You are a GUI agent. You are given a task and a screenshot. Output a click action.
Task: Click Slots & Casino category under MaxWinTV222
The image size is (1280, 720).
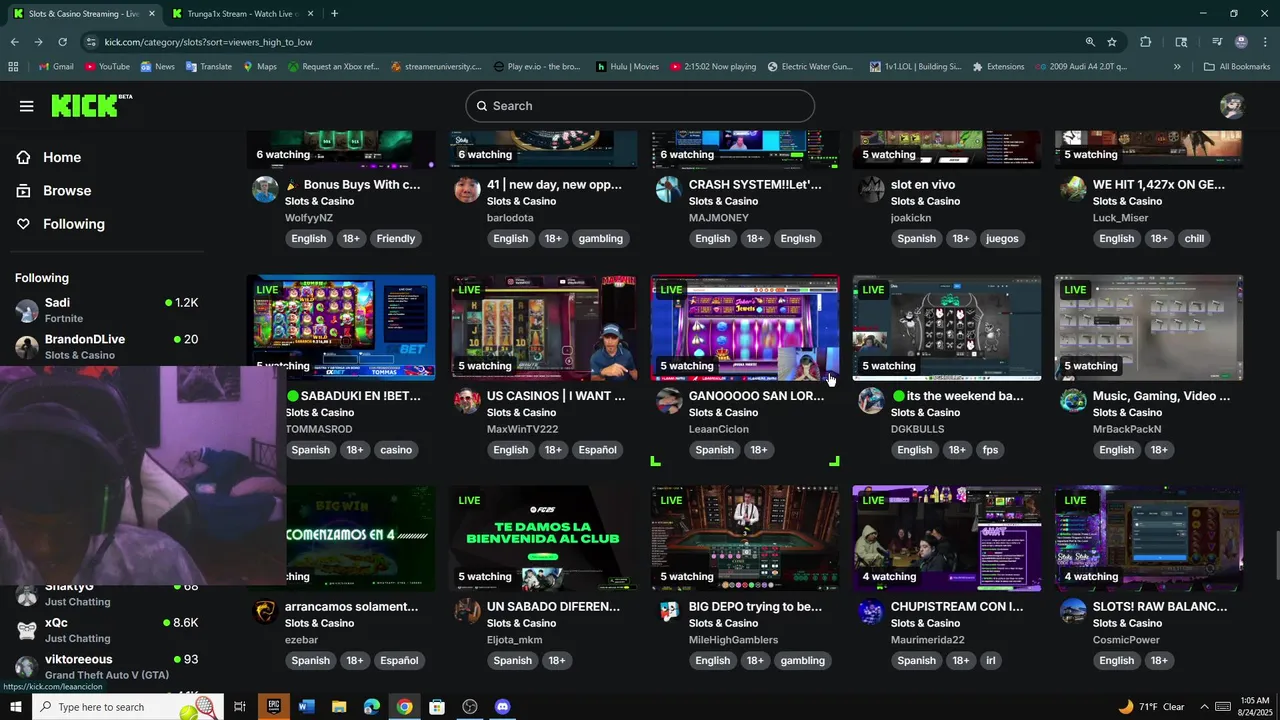(521, 413)
